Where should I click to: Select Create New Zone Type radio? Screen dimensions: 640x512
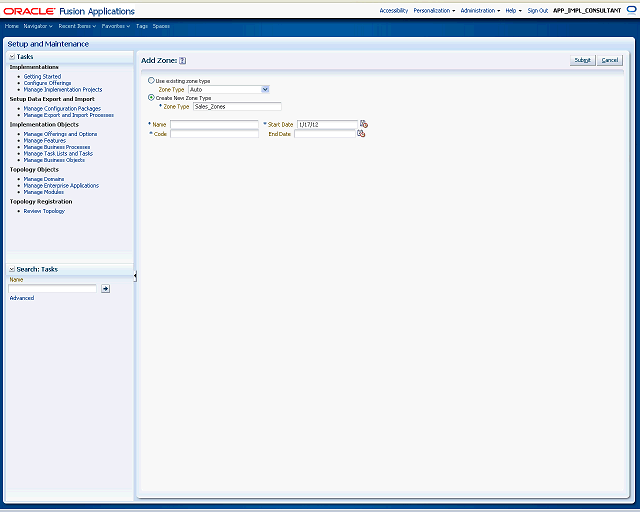151,98
